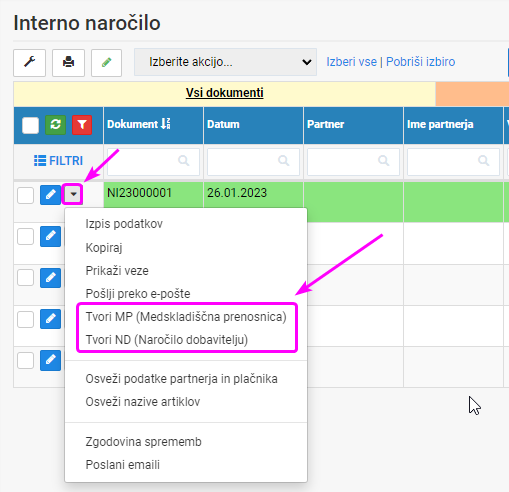
Task: Click the 'Izberi vse' link
Action: click(x=351, y=62)
